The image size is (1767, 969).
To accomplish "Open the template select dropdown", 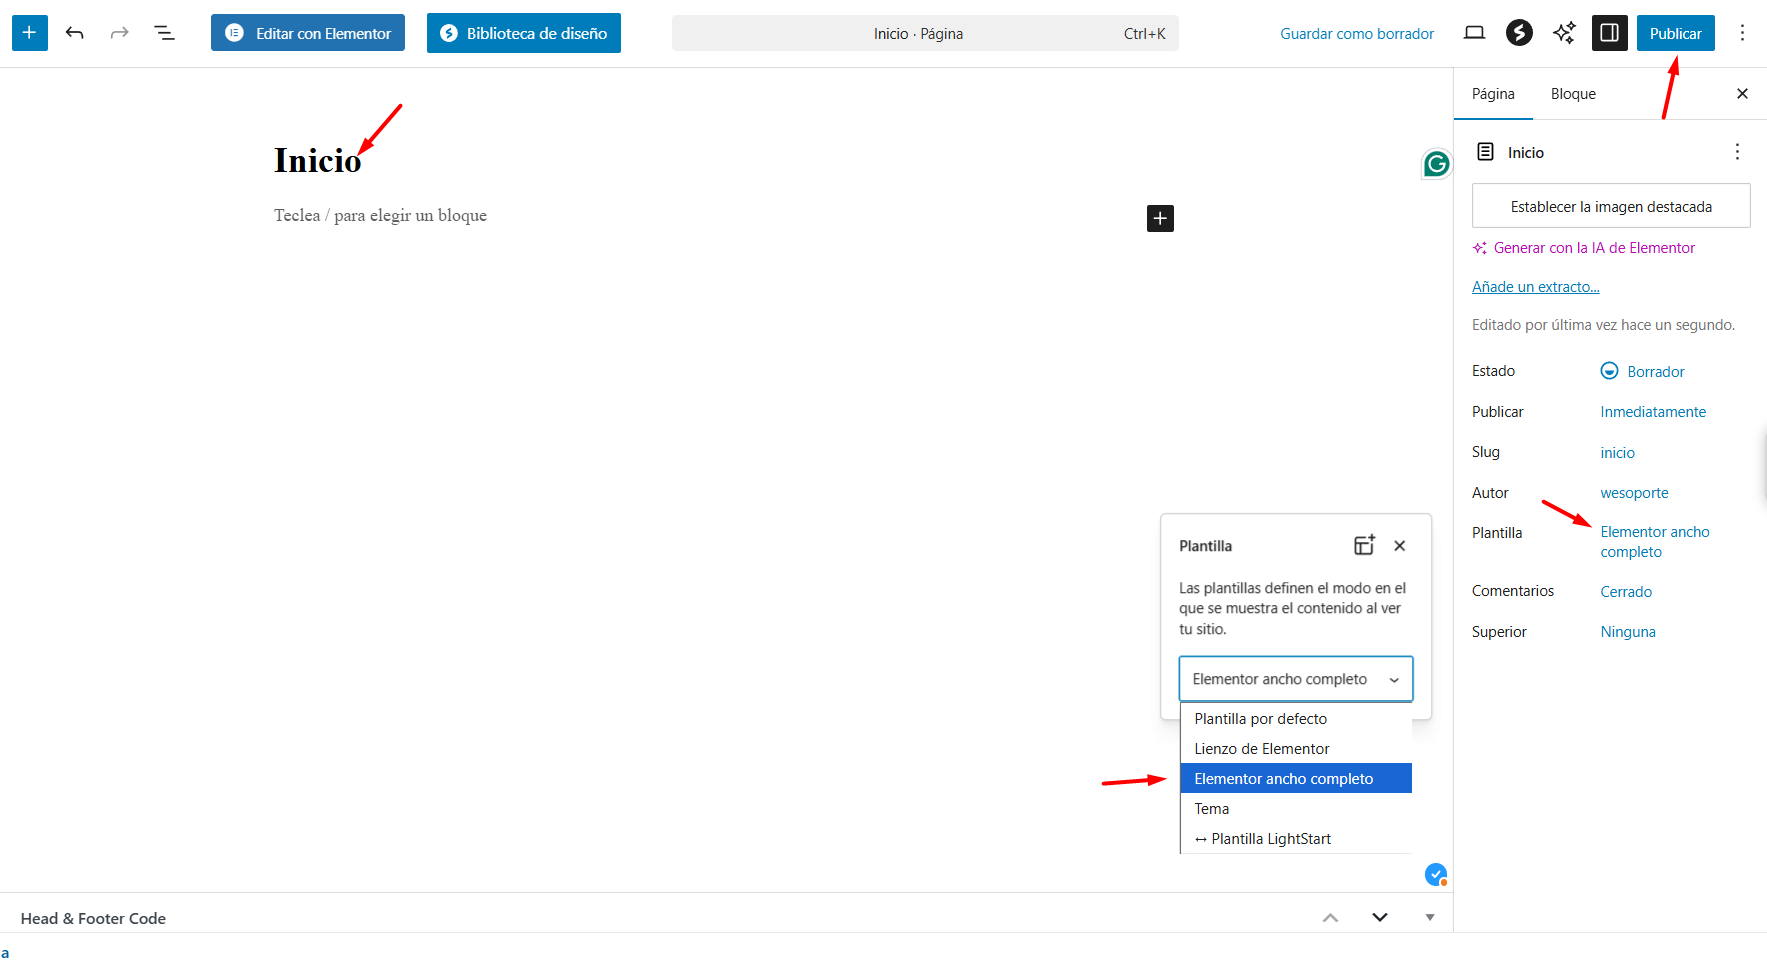I will tap(1296, 679).
